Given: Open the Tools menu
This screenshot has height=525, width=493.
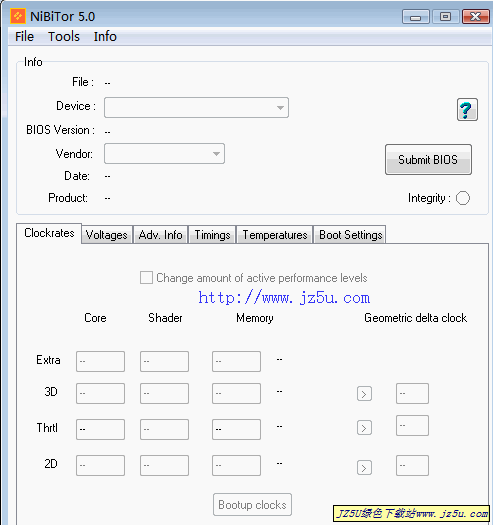Looking at the screenshot, I should click(64, 36).
